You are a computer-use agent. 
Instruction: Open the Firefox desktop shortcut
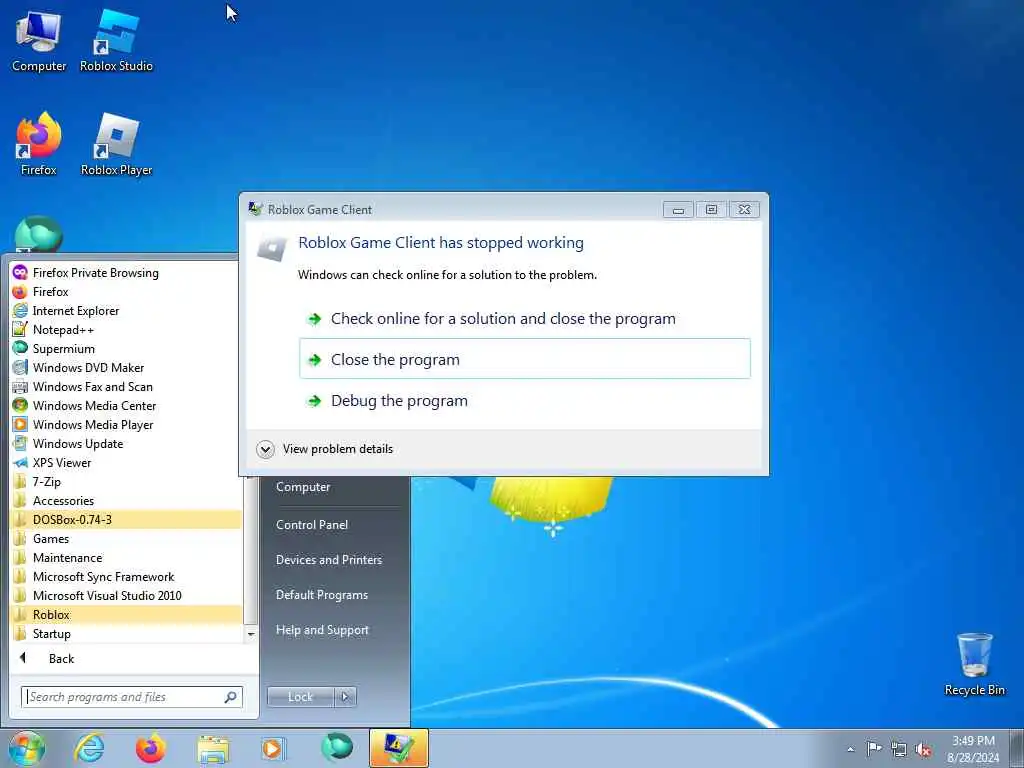(x=39, y=145)
